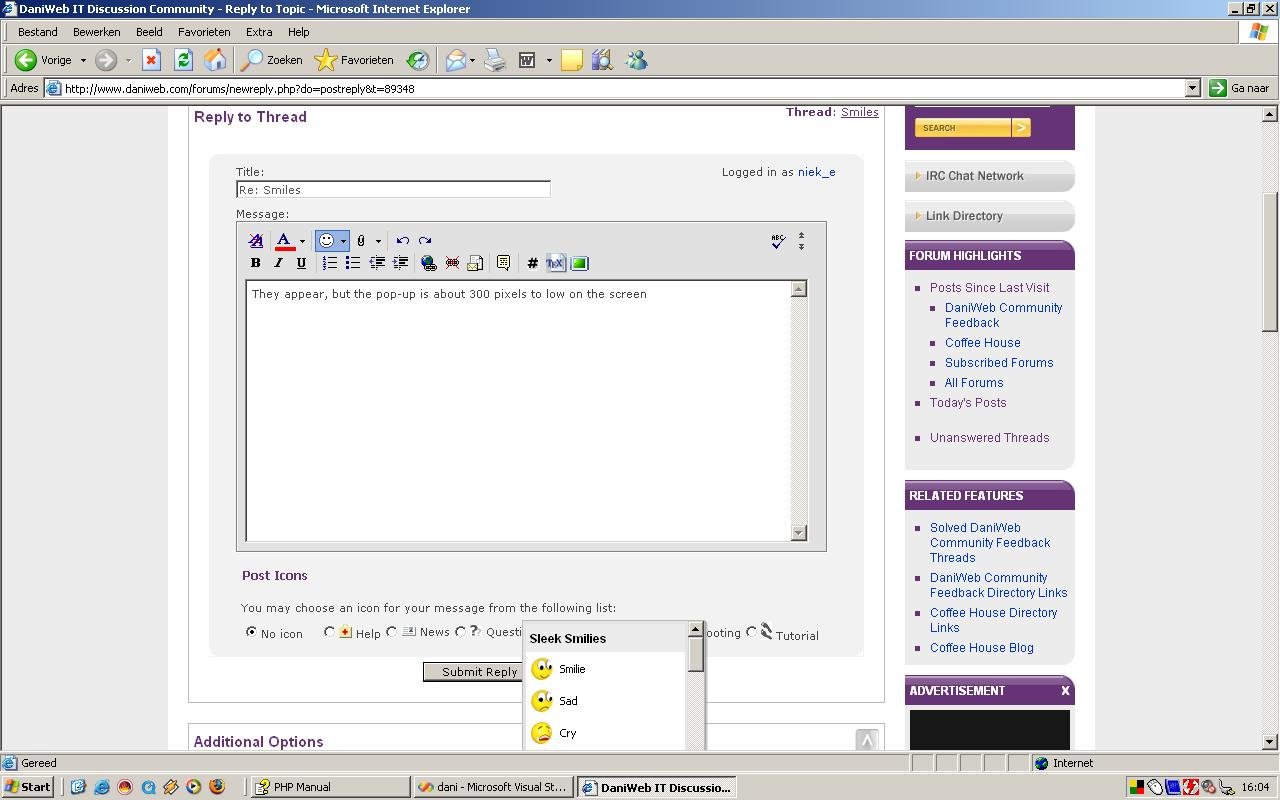The width and height of the screenshot is (1280, 800).
Task: Open the Help menu
Action: pyautogui.click(x=298, y=32)
